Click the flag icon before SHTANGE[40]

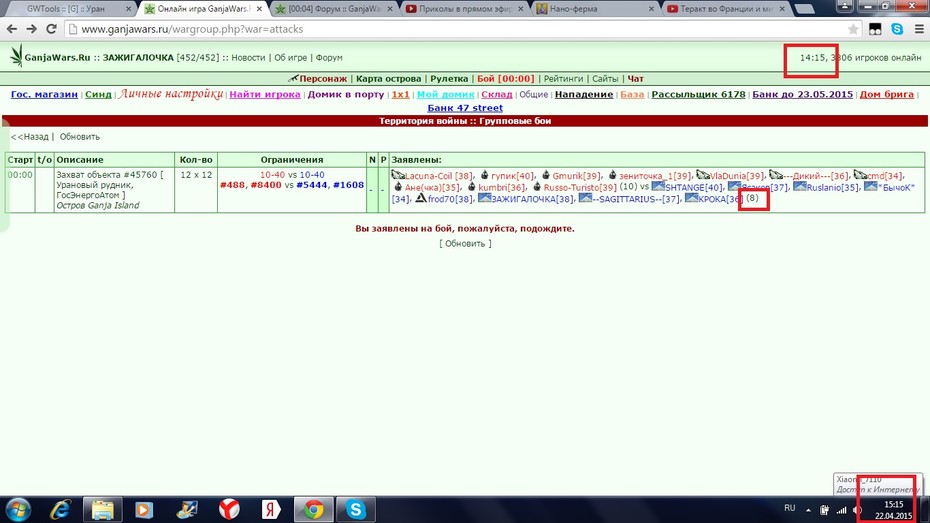(x=658, y=186)
